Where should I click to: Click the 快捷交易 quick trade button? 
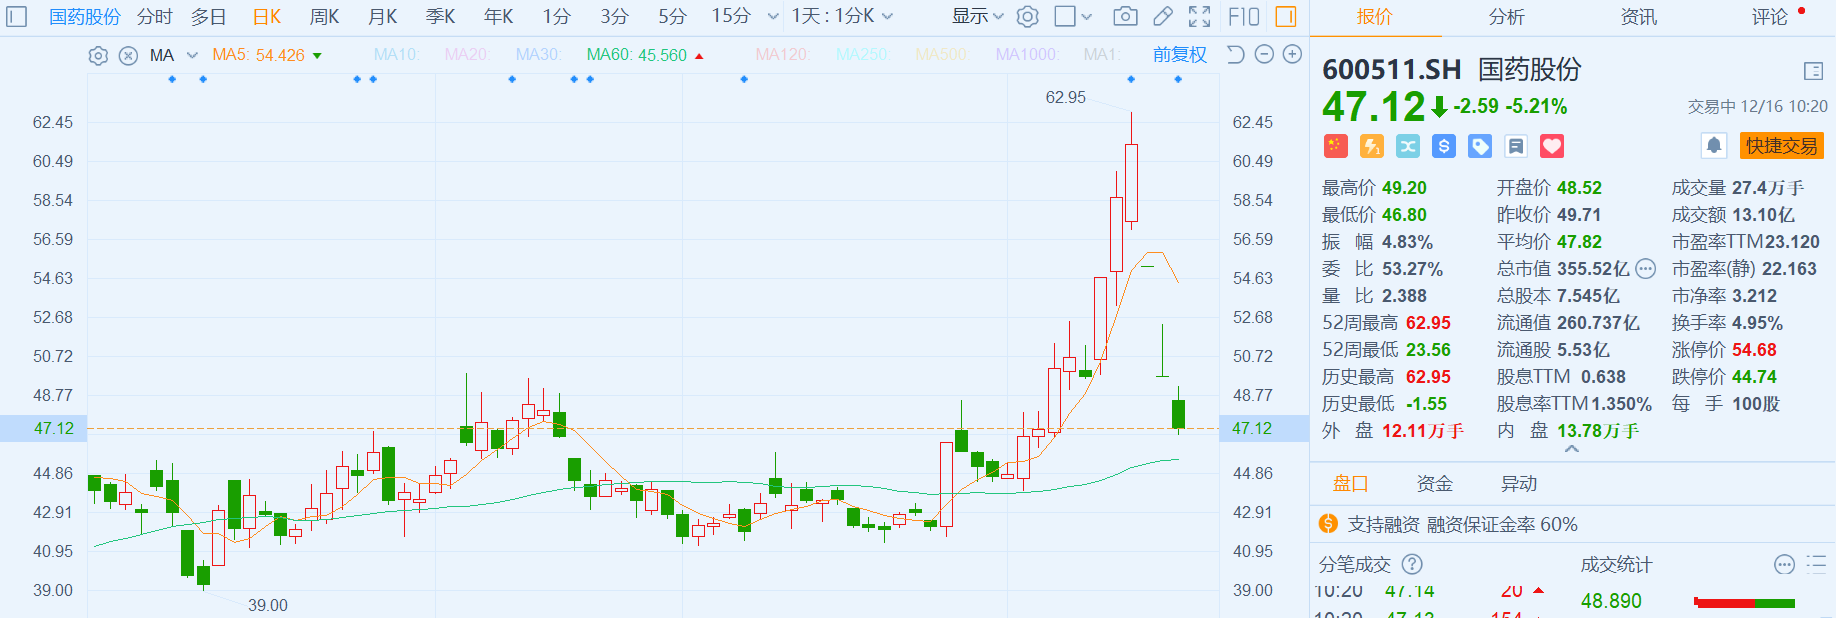pos(1781,146)
